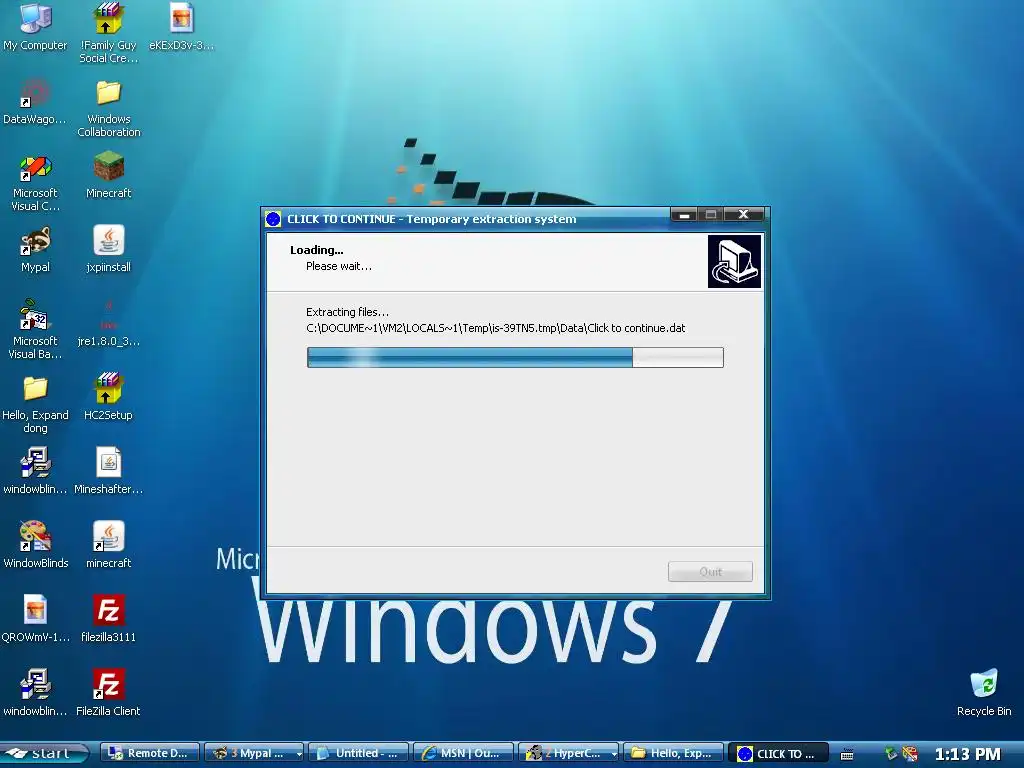Image resolution: width=1024 pixels, height=768 pixels.
Task: Select the eKExD3v-3... image file icon
Action: pyautogui.click(x=182, y=18)
